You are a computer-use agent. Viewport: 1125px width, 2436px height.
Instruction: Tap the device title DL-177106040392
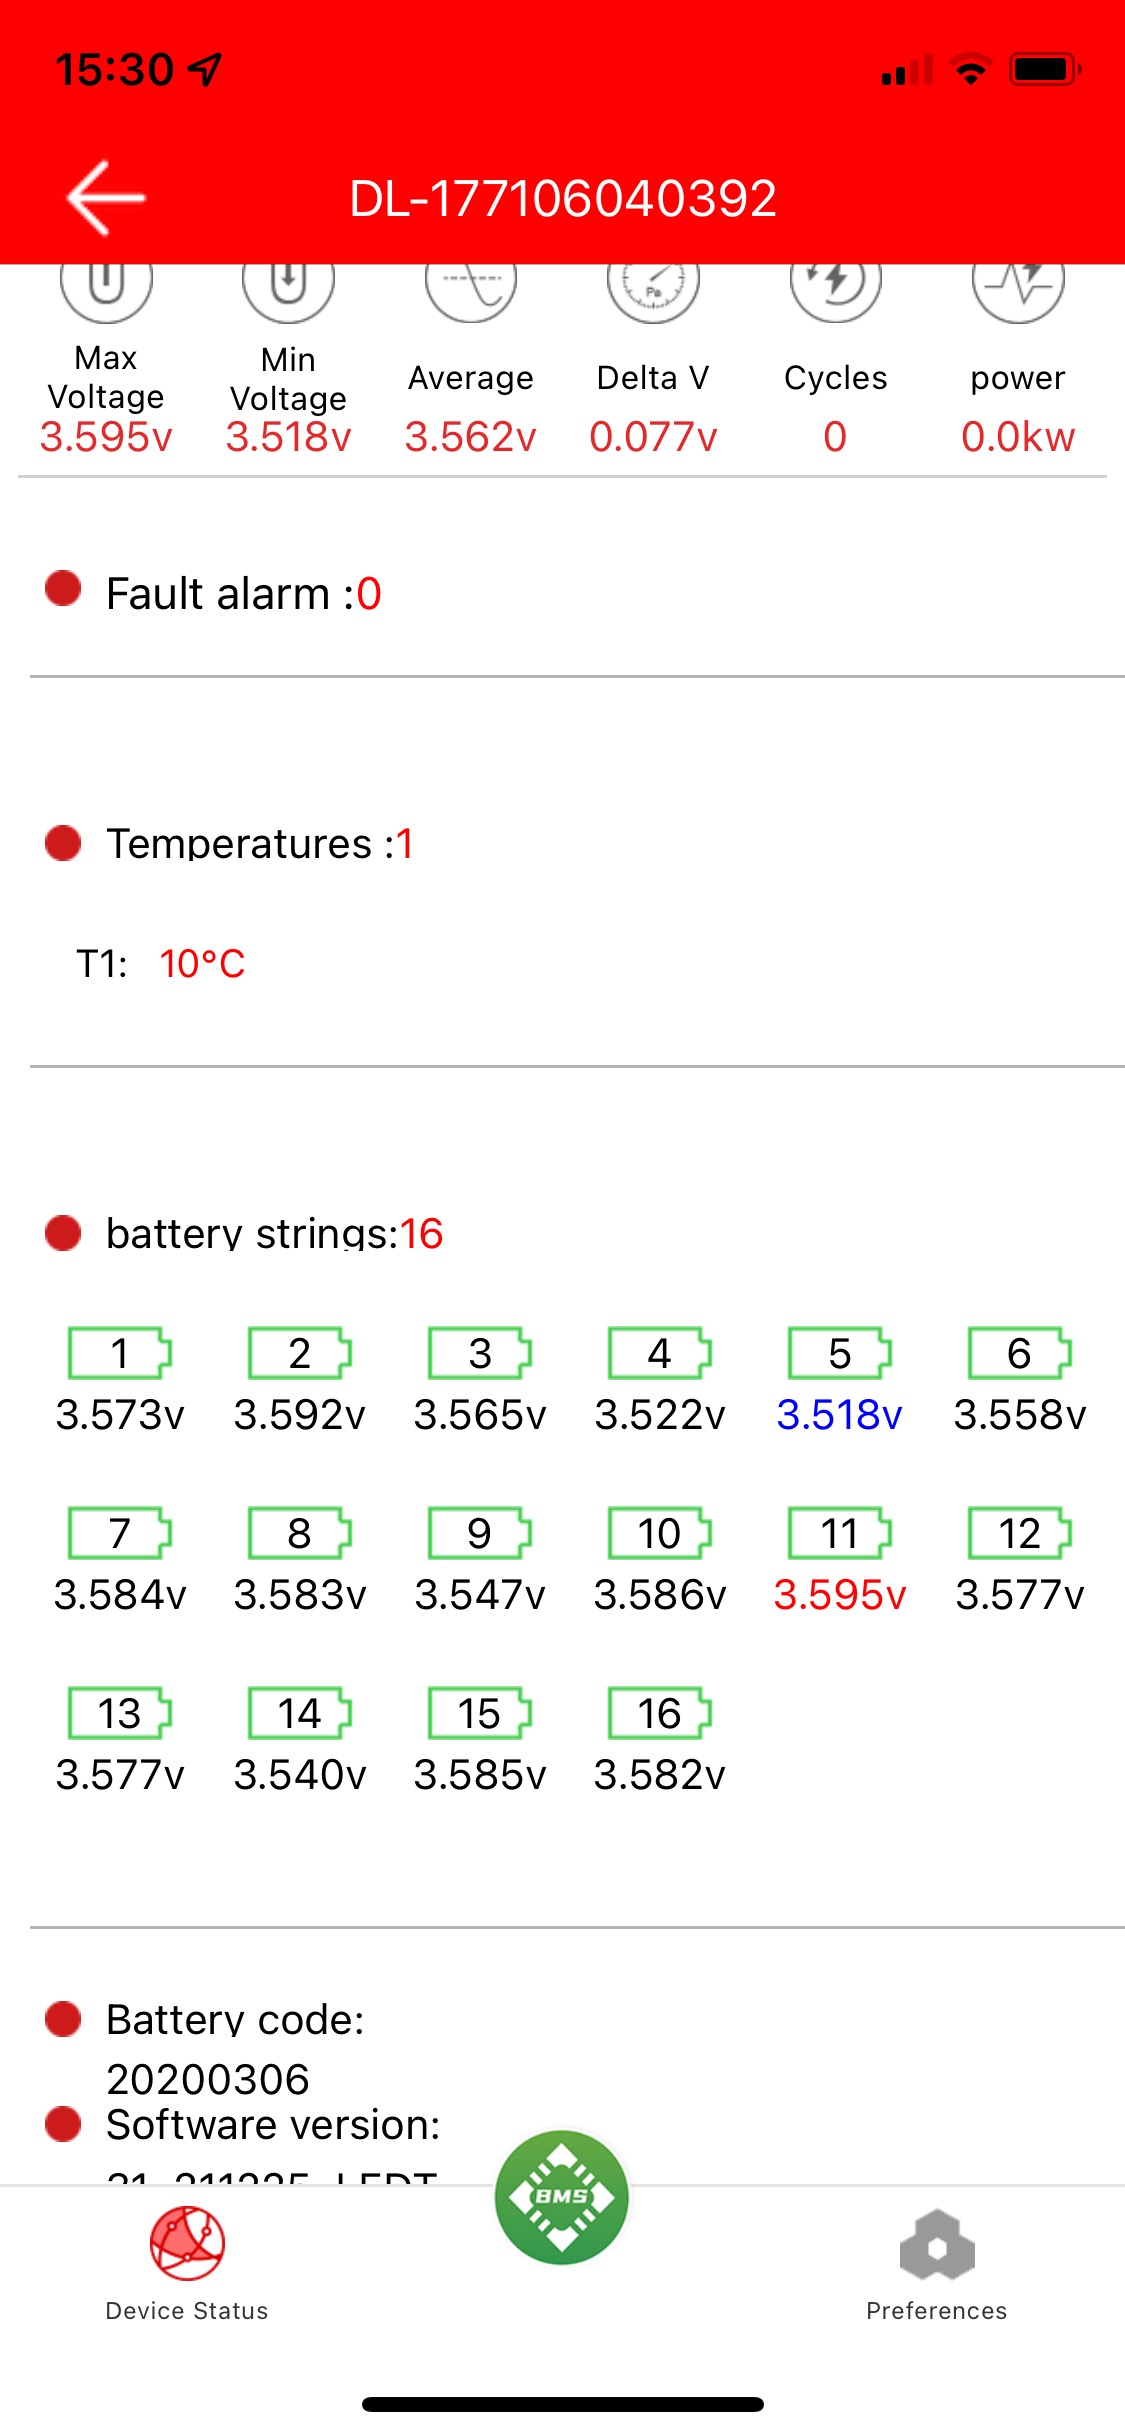pos(562,198)
